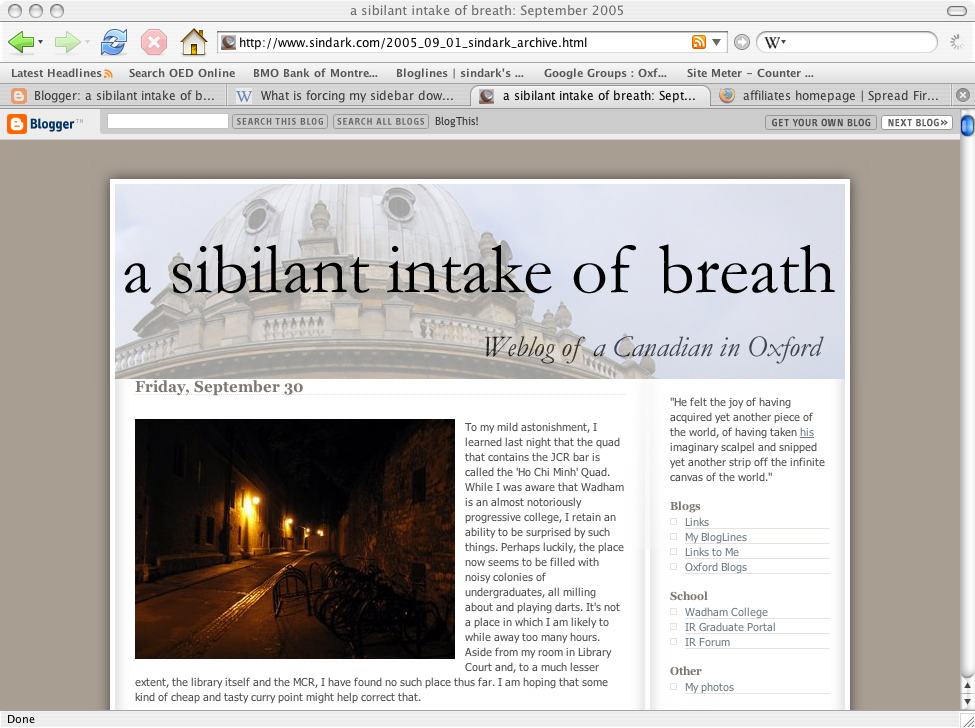
Task: Click the 'Search This Blog' button
Action: click(279, 122)
